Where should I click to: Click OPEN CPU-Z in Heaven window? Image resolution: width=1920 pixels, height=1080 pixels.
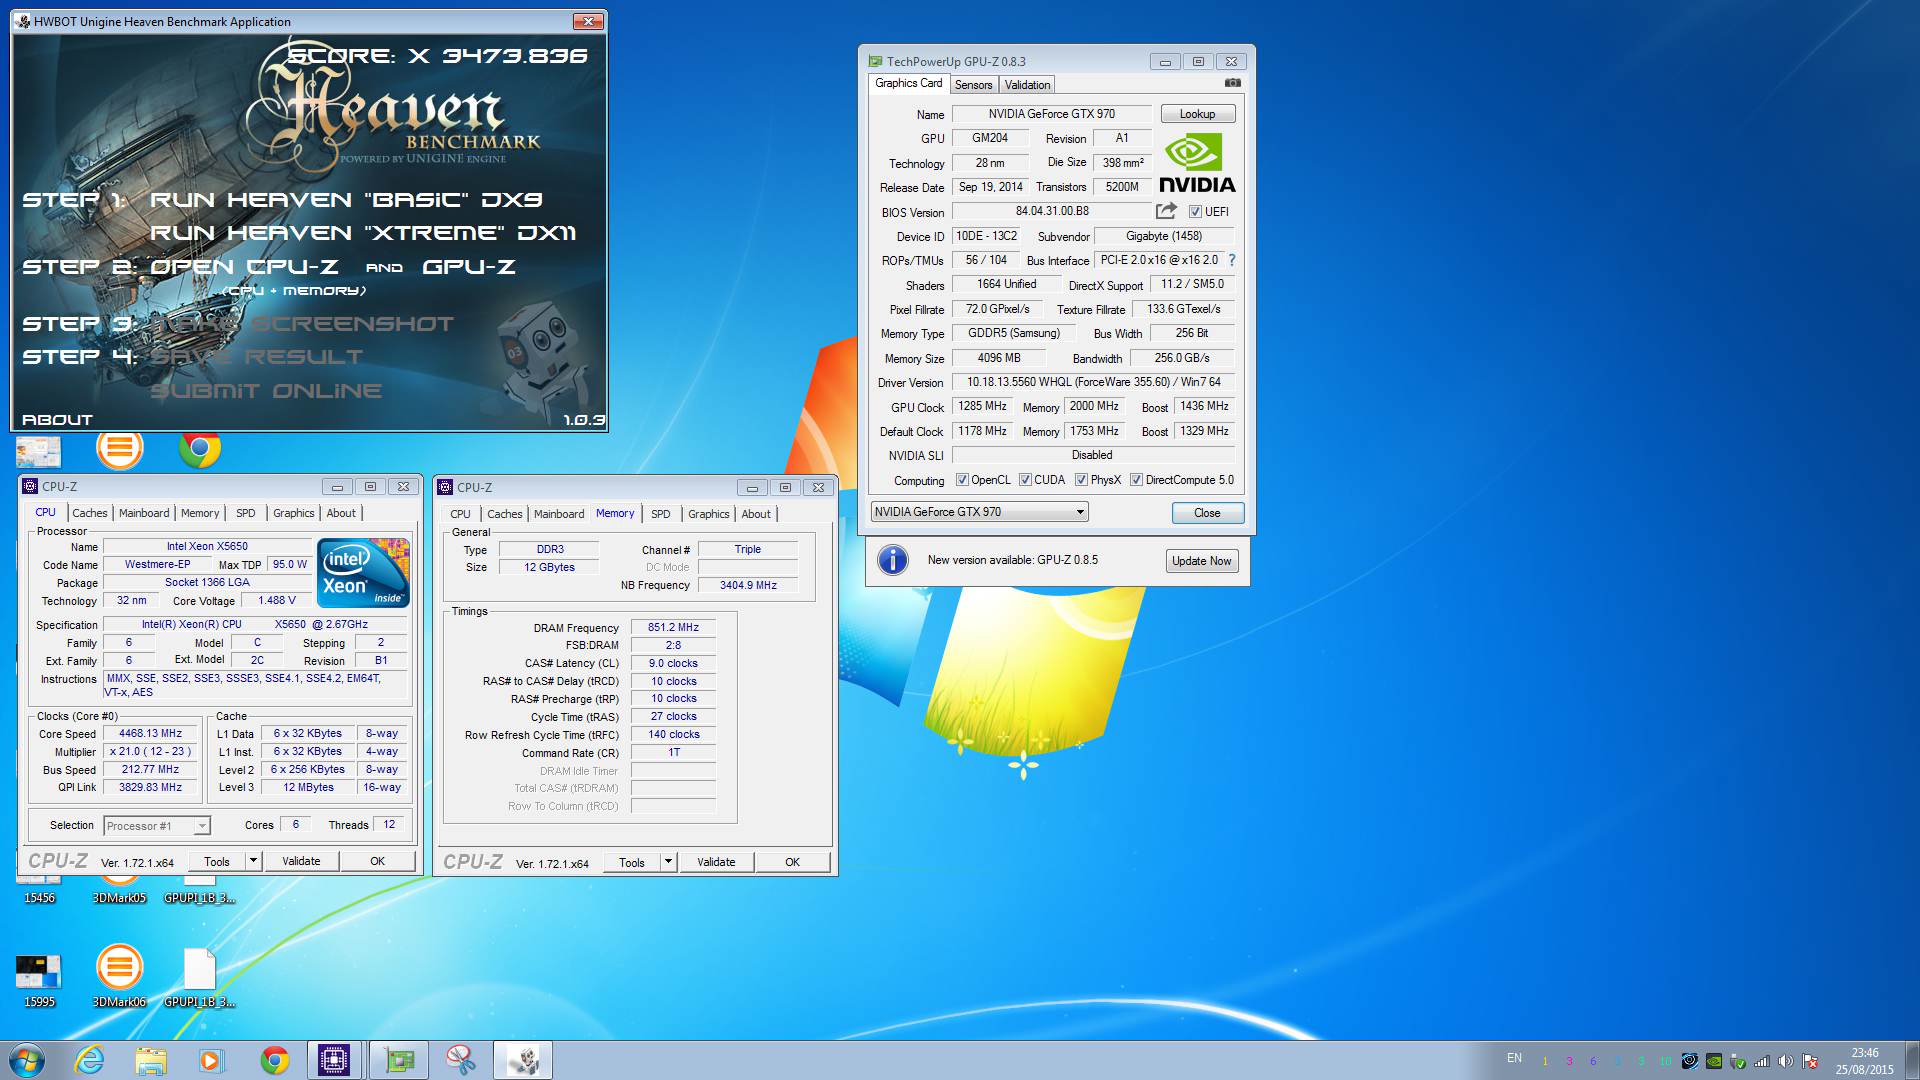244,267
